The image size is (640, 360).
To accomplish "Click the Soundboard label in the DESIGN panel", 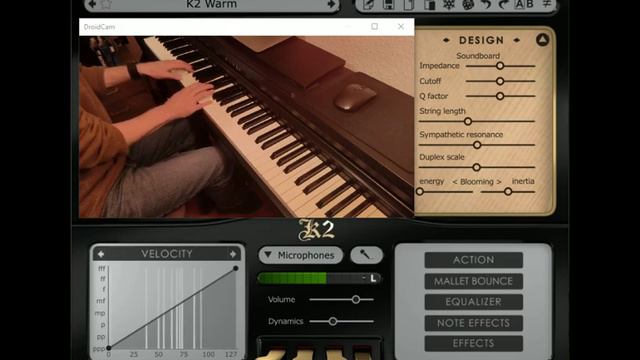I will [478, 56].
